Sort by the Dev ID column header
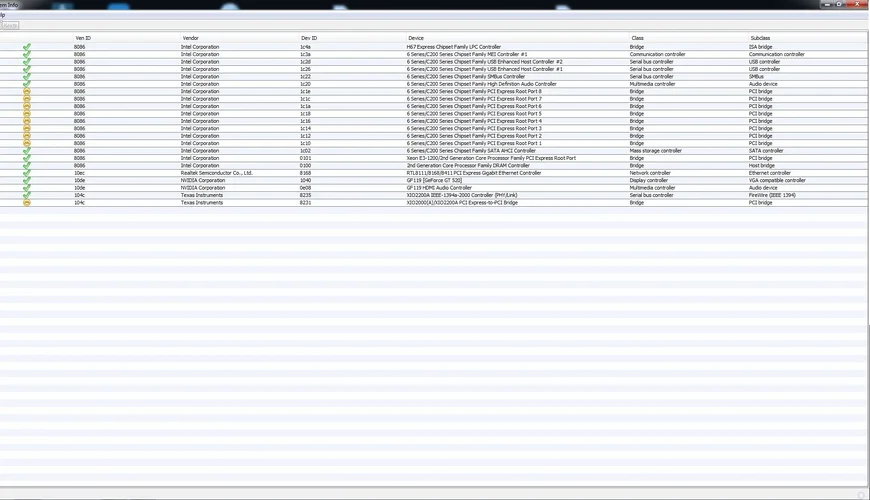The width and height of the screenshot is (870, 500). point(309,38)
